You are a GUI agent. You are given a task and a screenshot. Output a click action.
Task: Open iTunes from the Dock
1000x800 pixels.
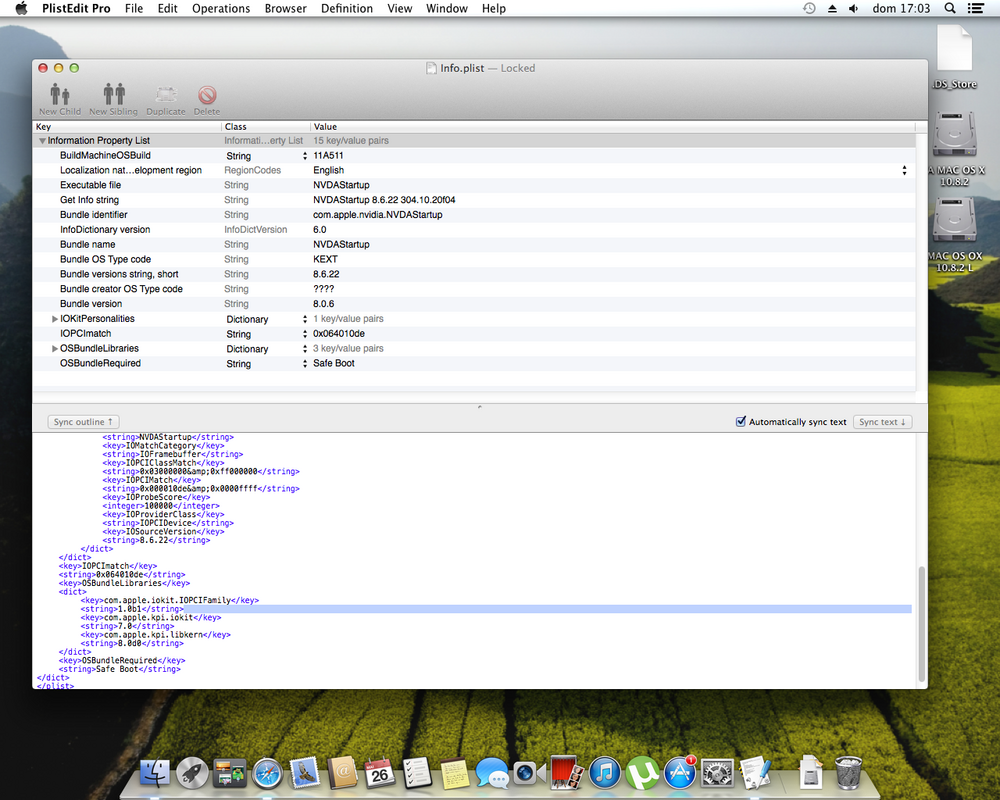pyautogui.click(x=604, y=773)
